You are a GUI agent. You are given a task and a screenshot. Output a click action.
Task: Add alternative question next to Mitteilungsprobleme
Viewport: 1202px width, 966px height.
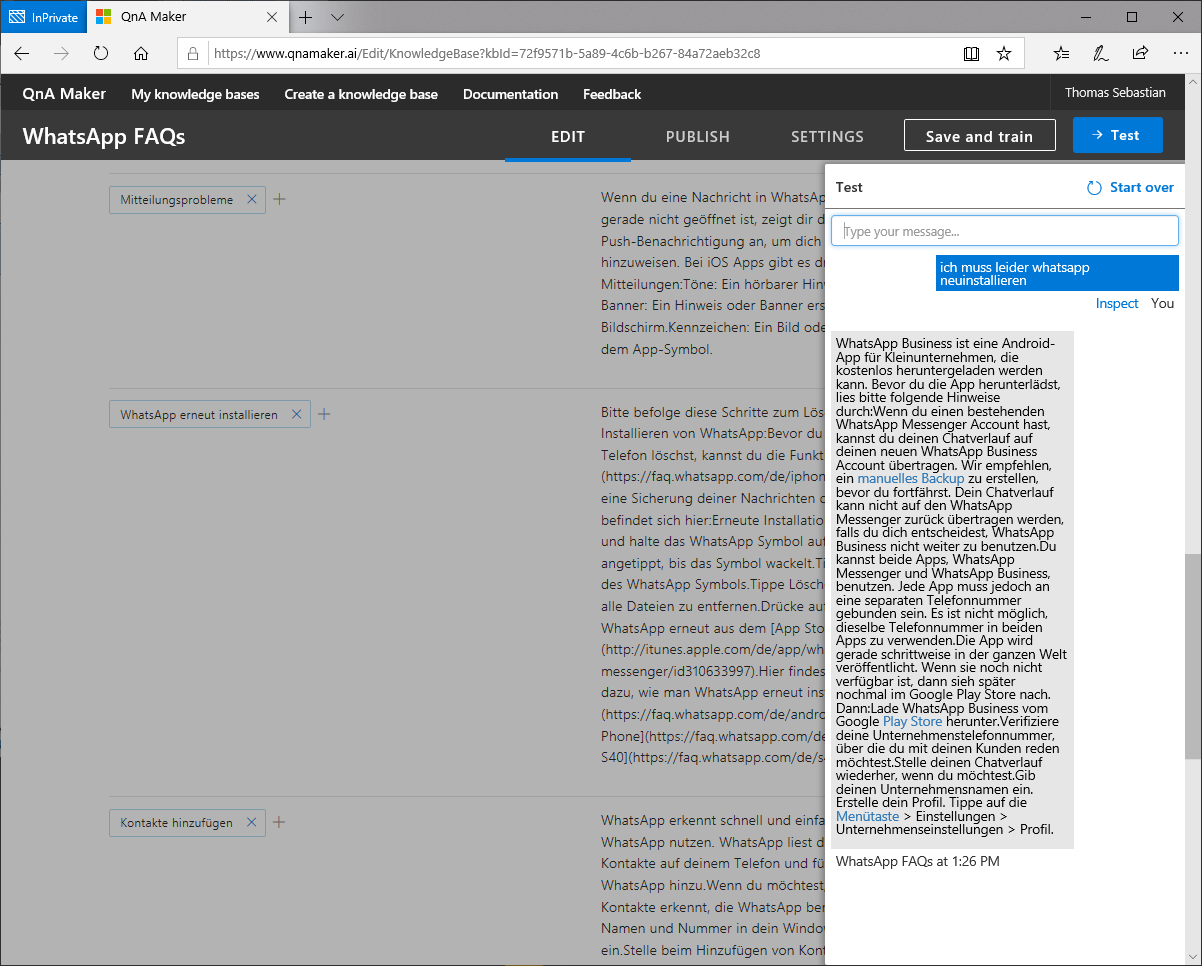click(x=280, y=200)
